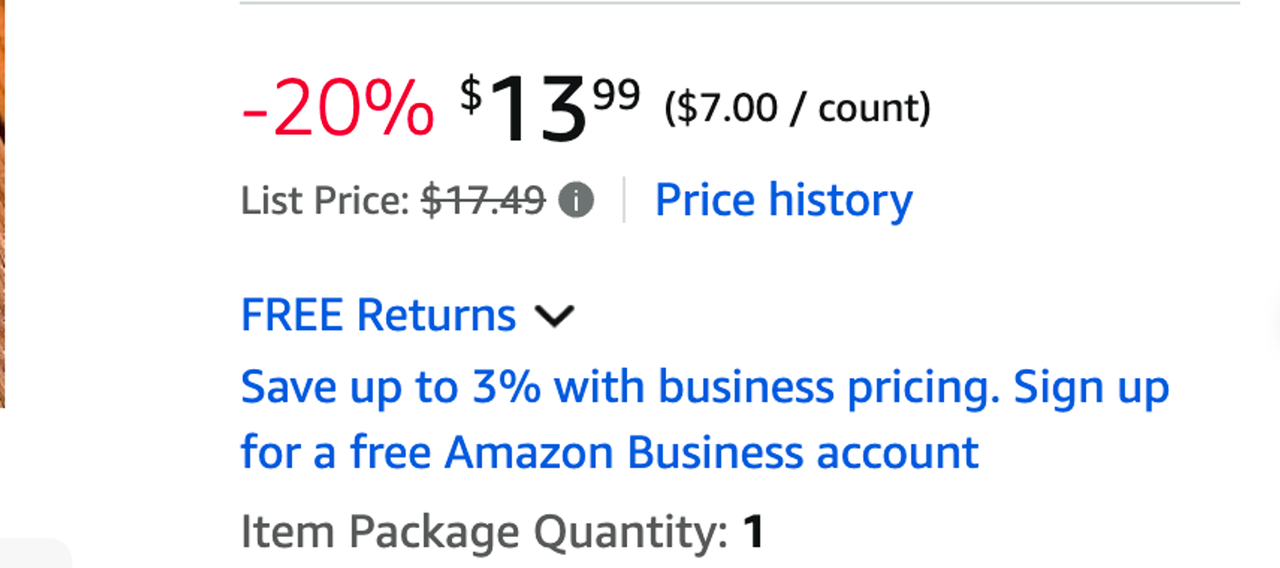The image size is (1280, 568).
Task: Click the divider beside Price history
Action: pos(624,200)
